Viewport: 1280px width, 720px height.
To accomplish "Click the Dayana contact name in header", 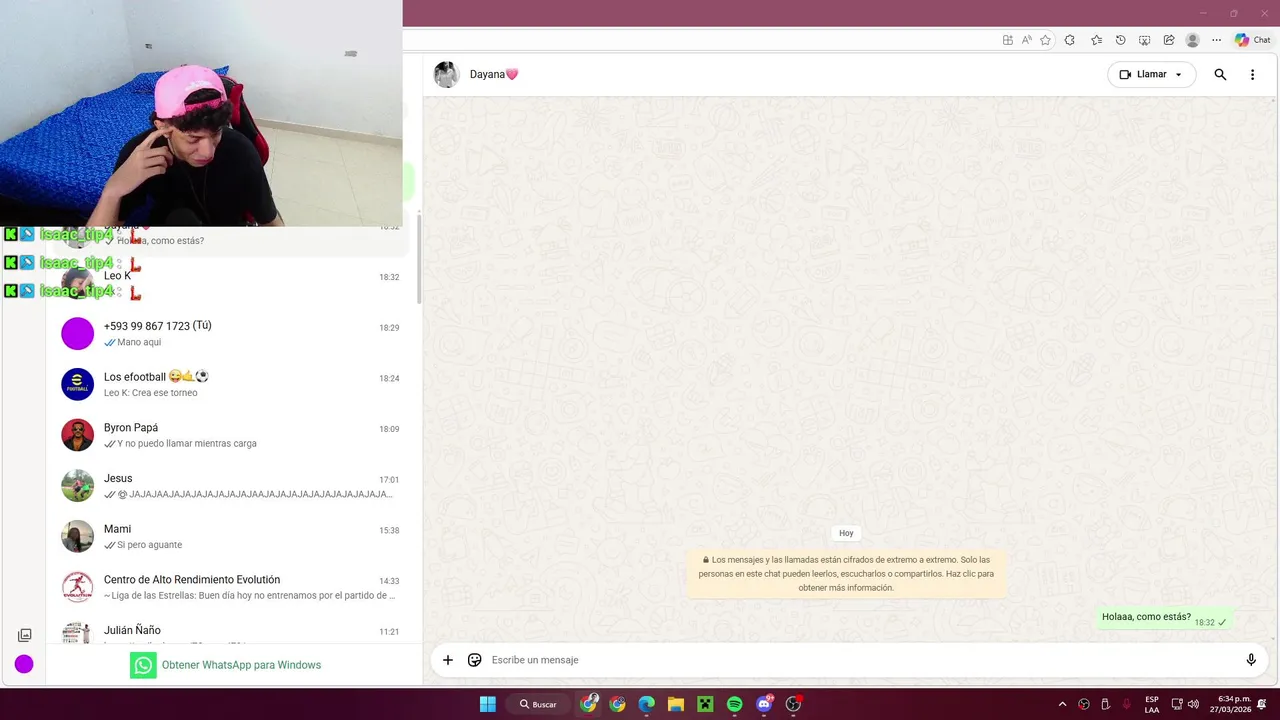I will [494, 74].
